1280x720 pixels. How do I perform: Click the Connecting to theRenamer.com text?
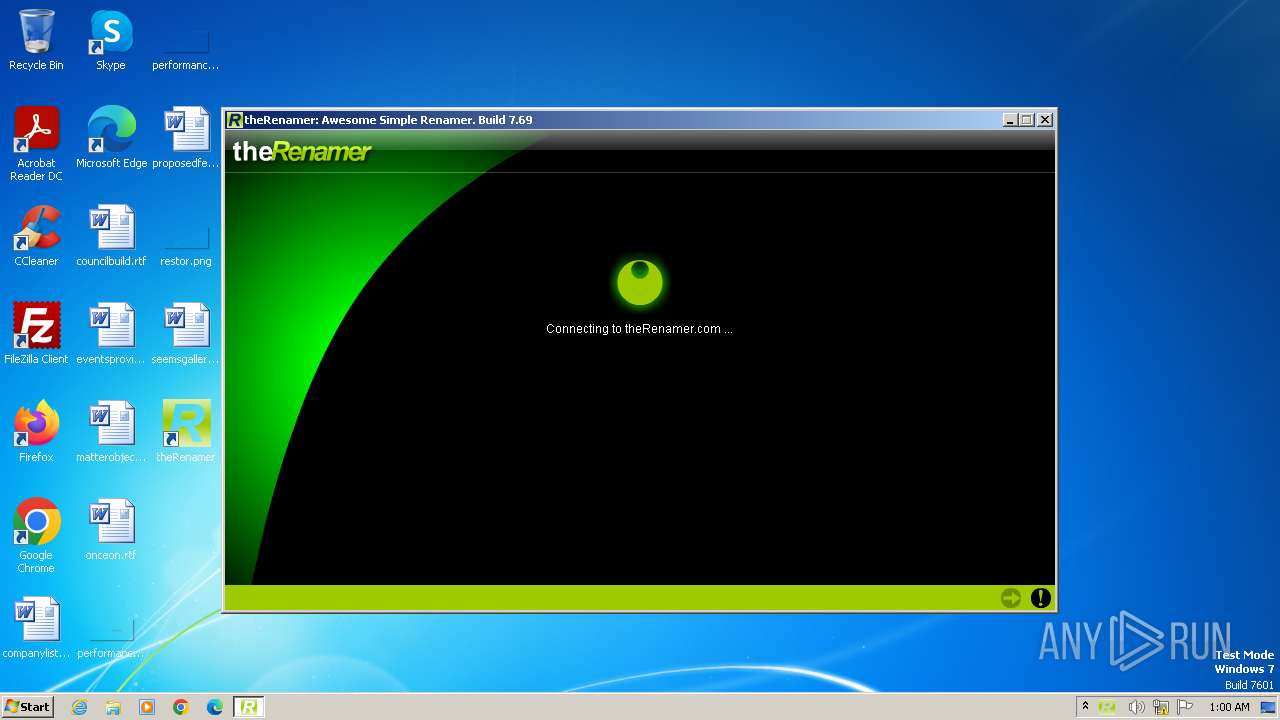pyautogui.click(x=639, y=328)
